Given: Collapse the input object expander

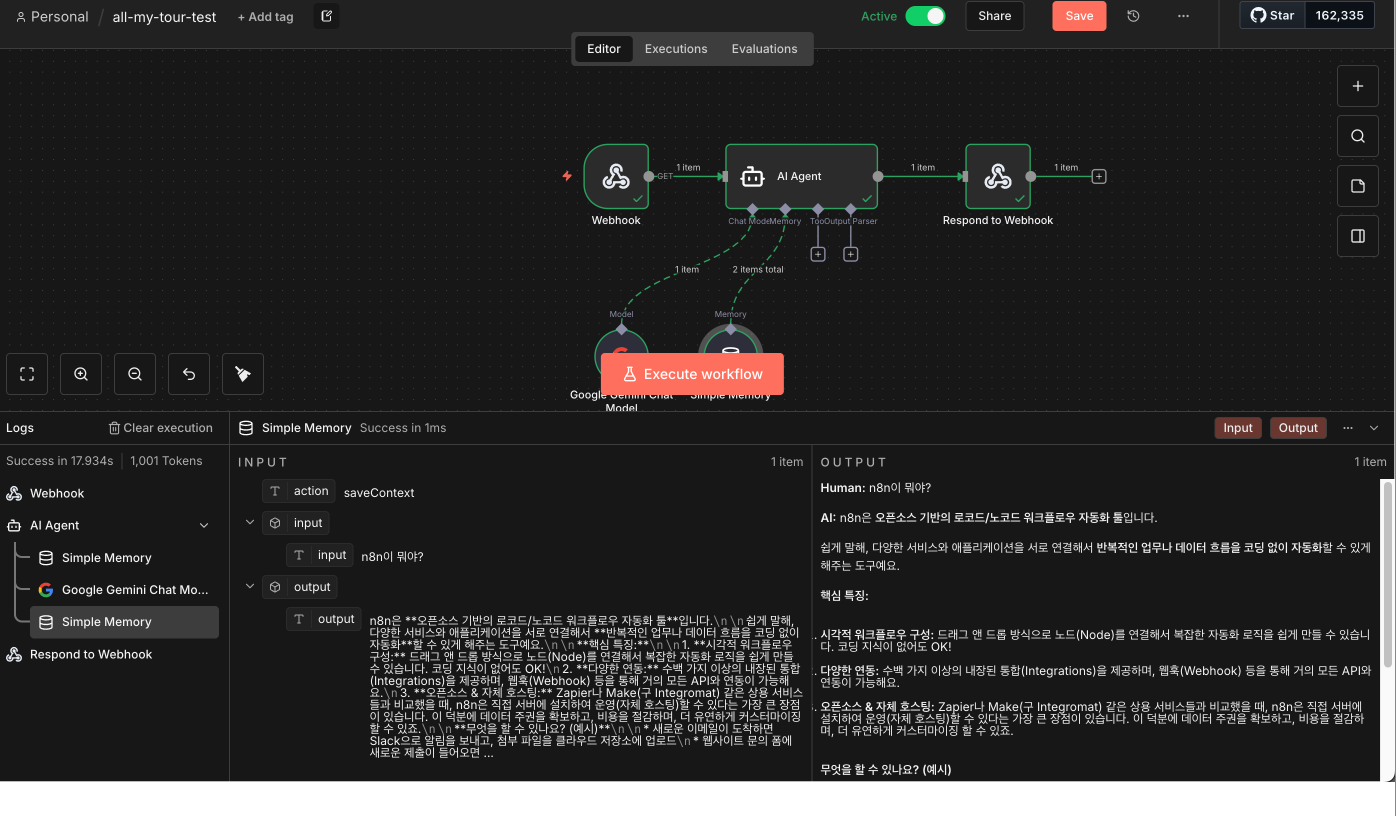Looking at the screenshot, I should tap(250, 522).
